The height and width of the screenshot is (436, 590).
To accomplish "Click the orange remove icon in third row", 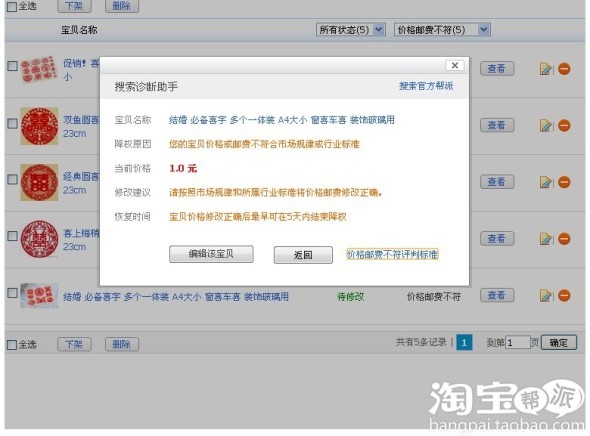I will (564, 182).
